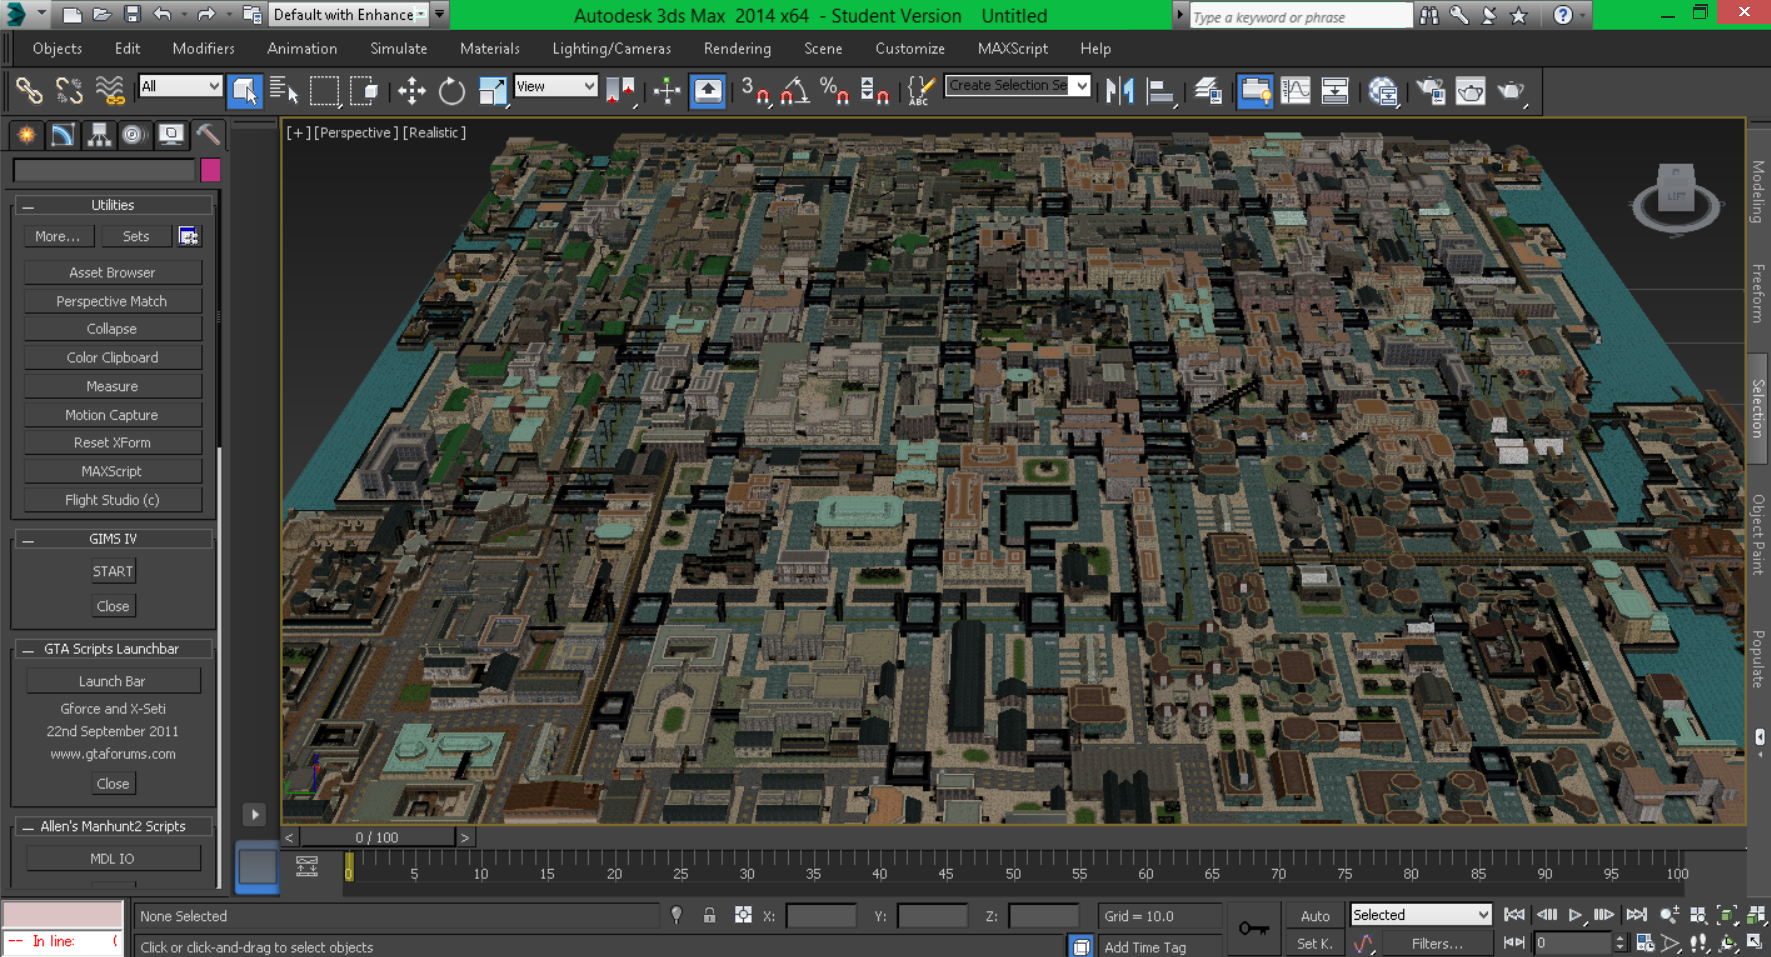Click the More... utilities button
Image resolution: width=1771 pixels, height=957 pixels.
click(58, 236)
